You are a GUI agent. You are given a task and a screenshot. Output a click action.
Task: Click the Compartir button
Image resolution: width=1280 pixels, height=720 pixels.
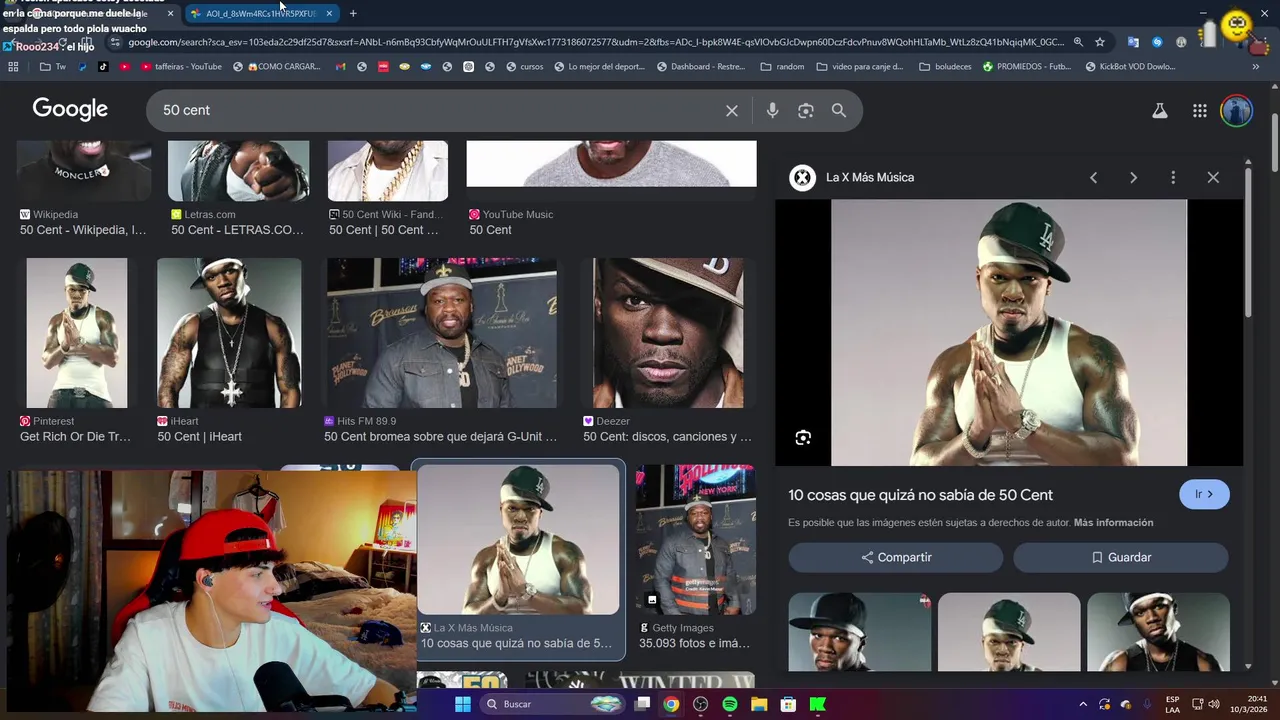point(896,557)
